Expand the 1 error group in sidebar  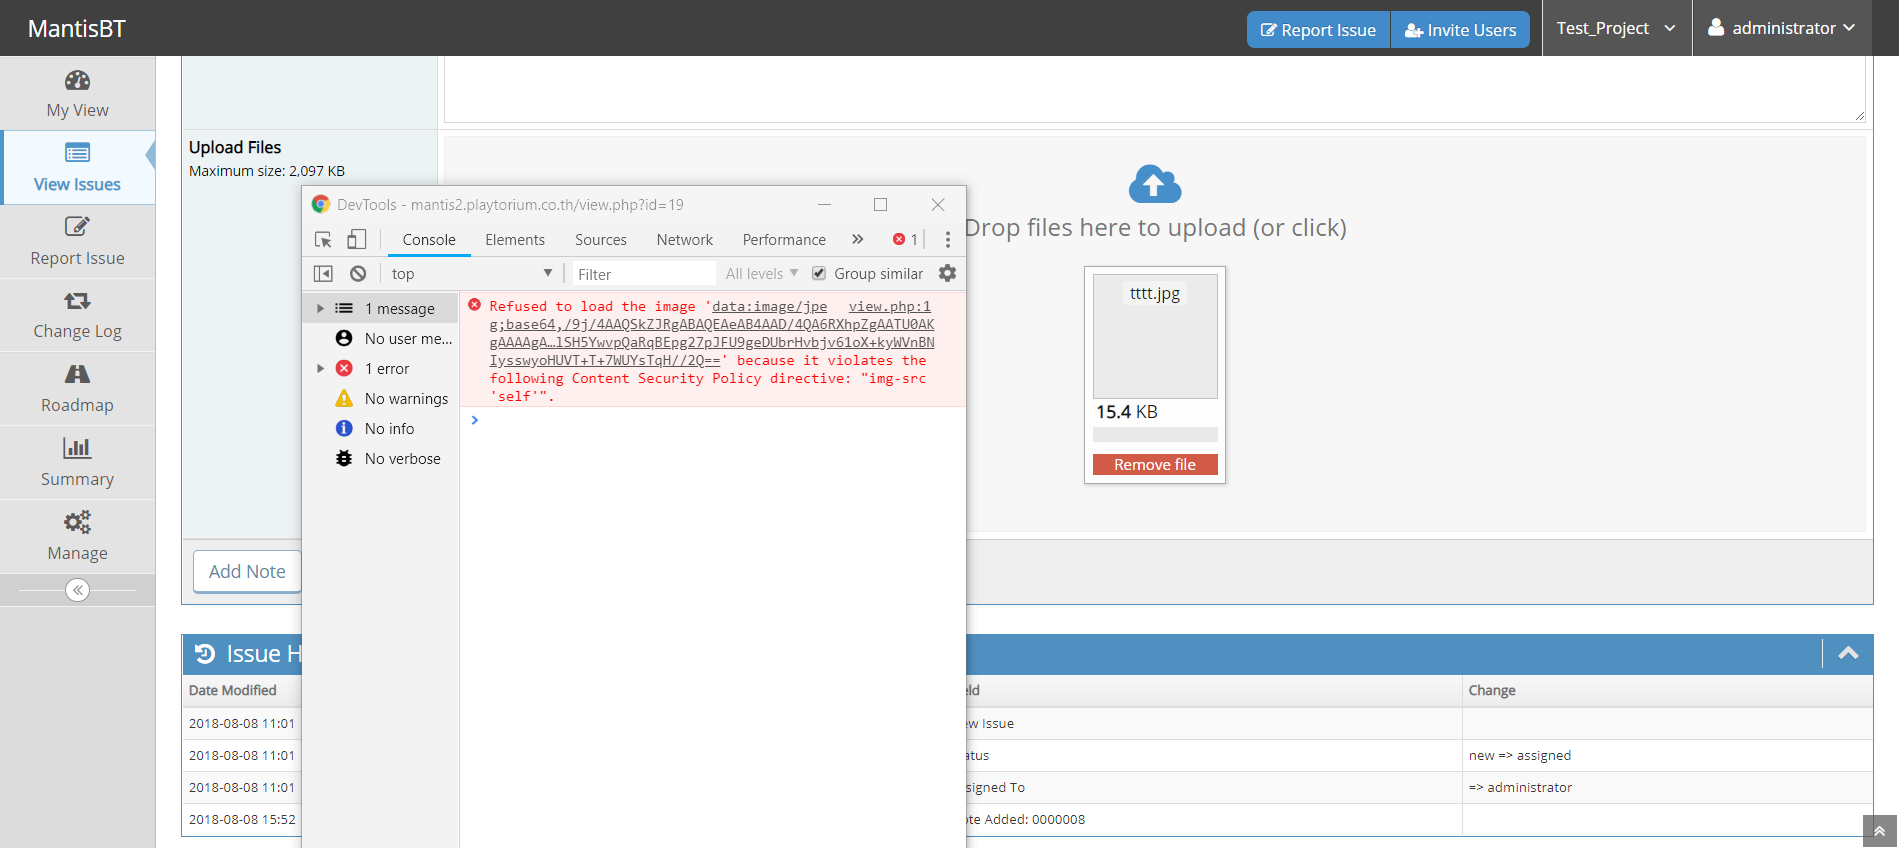[x=320, y=369]
